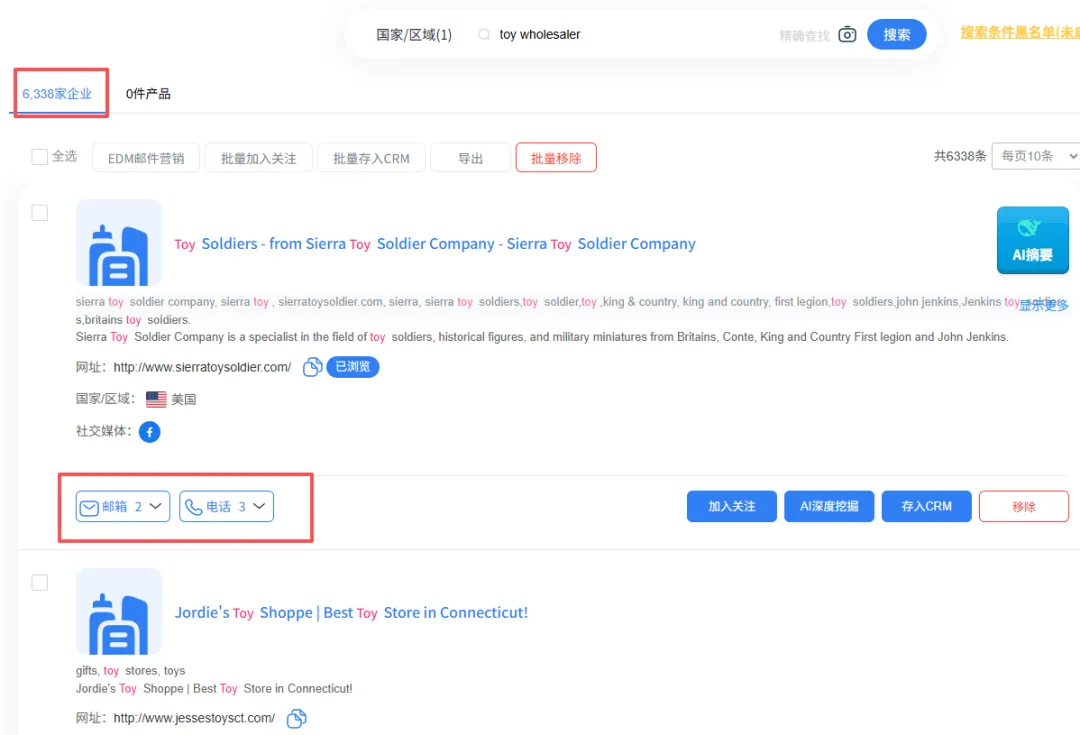1080x735 pixels.
Task: Click the red 批量移除 button
Action: point(556,158)
